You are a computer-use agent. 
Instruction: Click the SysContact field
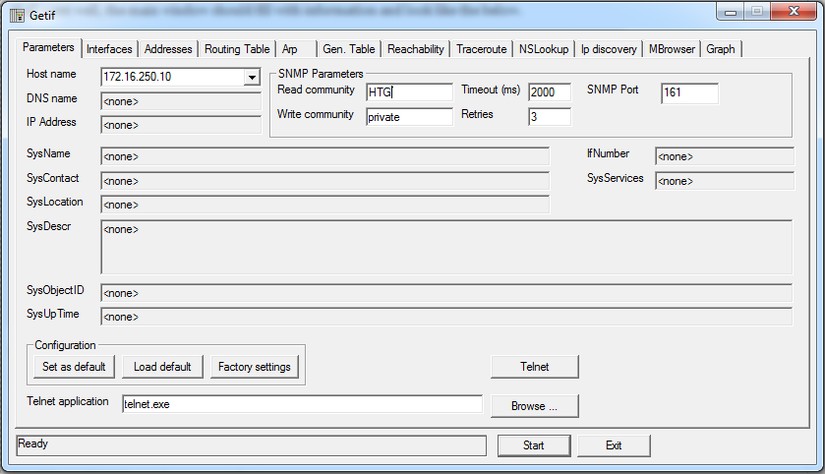[325, 181]
